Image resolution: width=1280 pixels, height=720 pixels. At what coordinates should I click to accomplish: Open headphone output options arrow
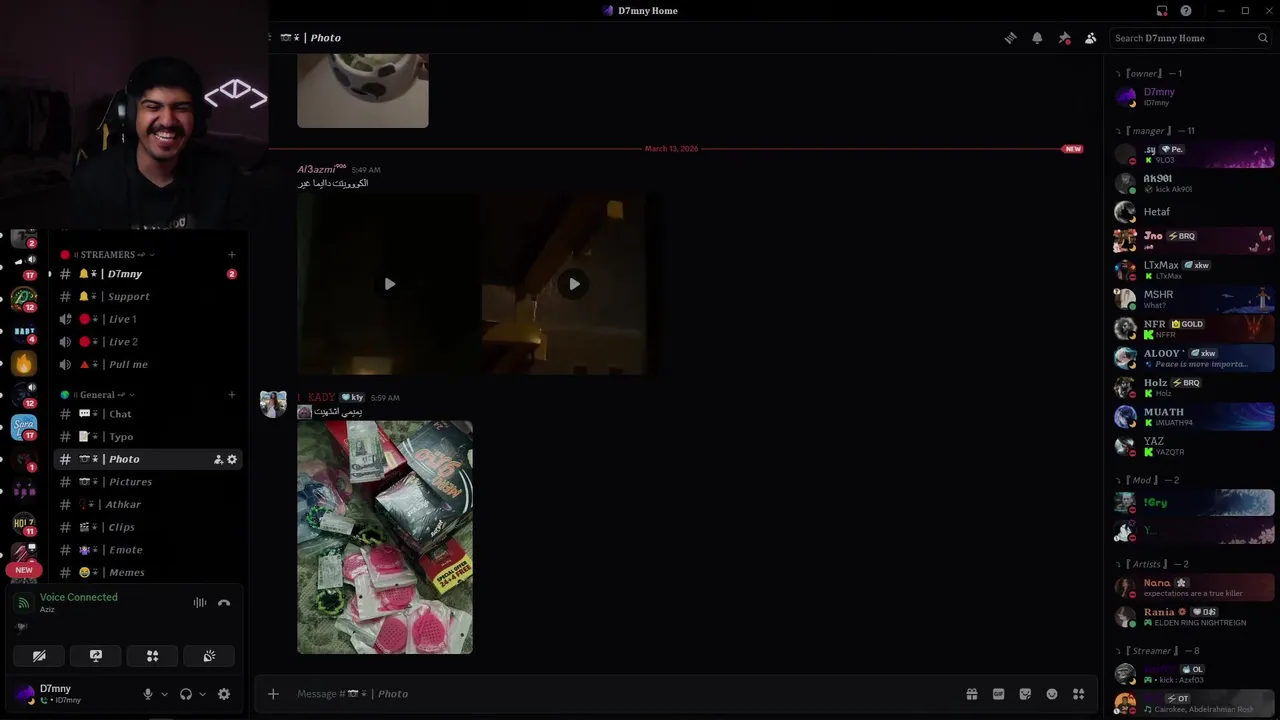click(x=202, y=694)
